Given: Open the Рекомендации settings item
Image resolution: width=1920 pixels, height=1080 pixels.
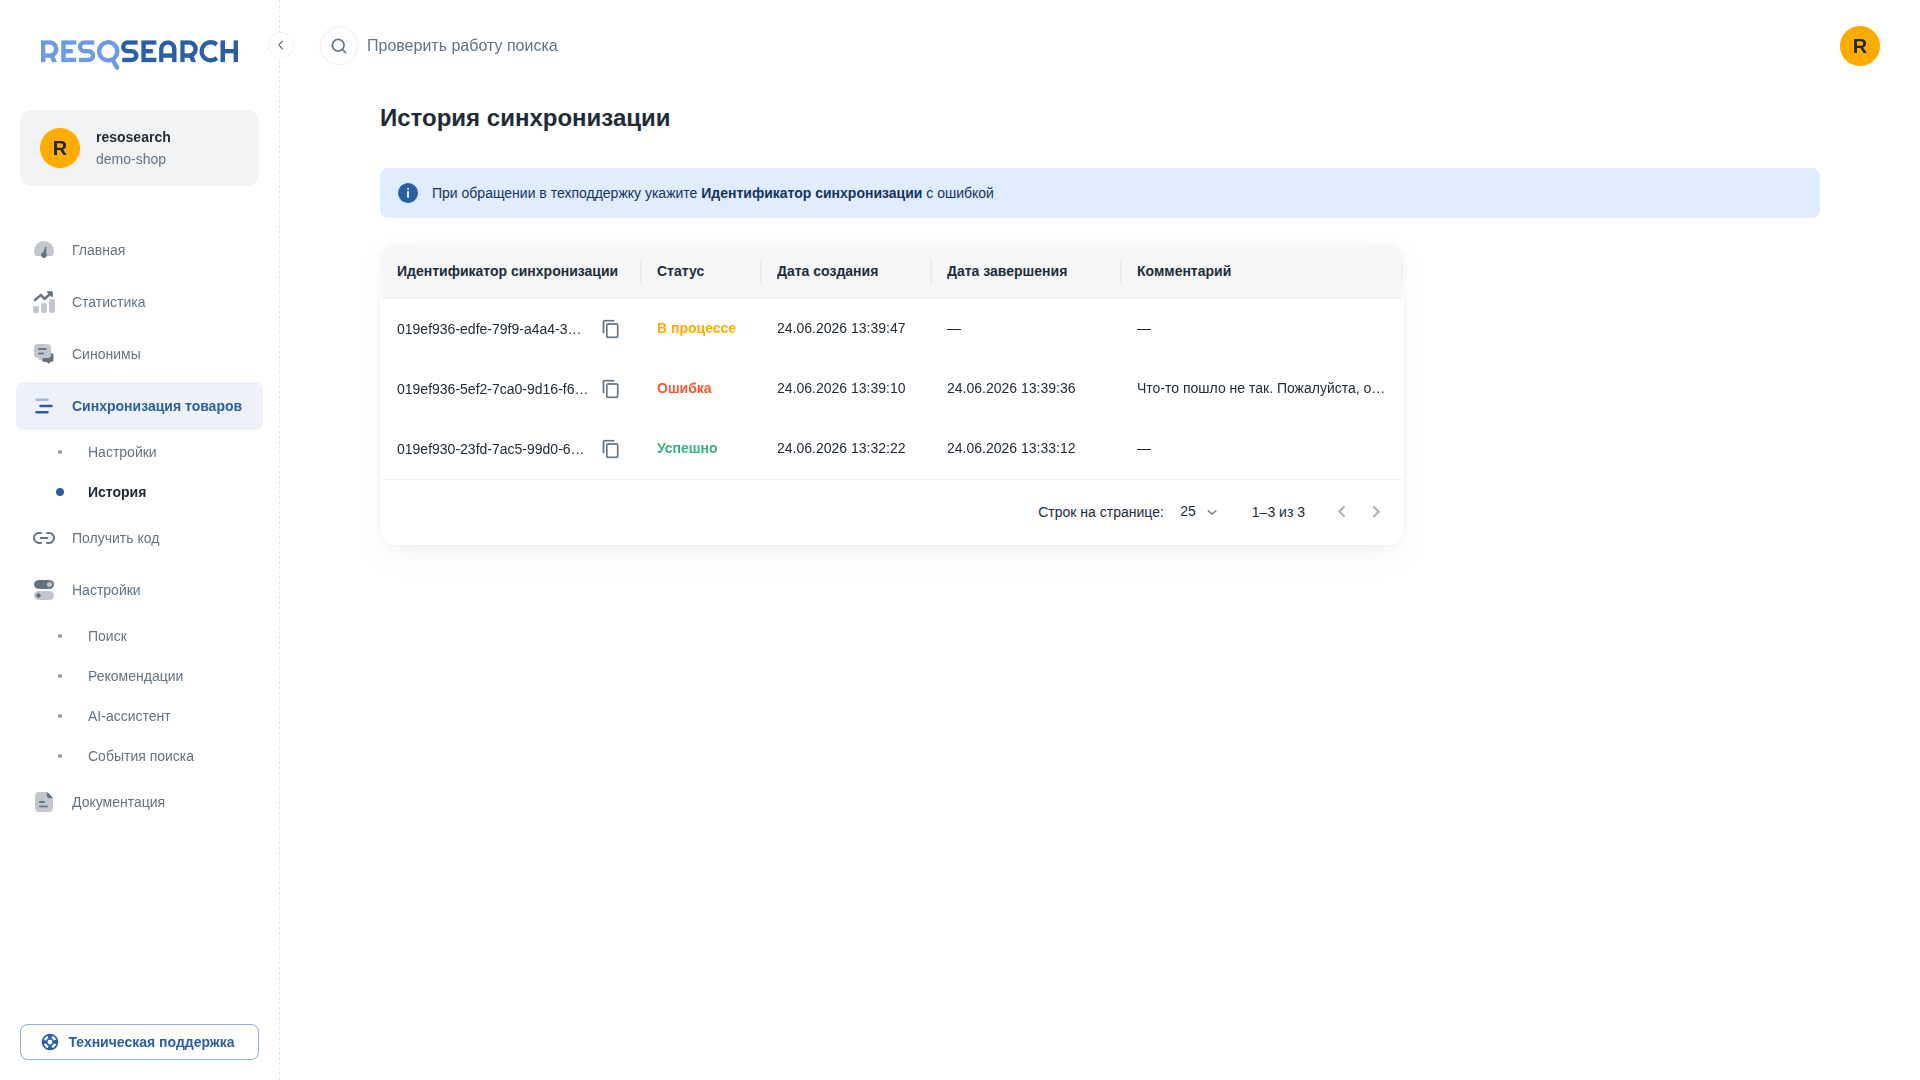Looking at the screenshot, I should pos(139,676).
